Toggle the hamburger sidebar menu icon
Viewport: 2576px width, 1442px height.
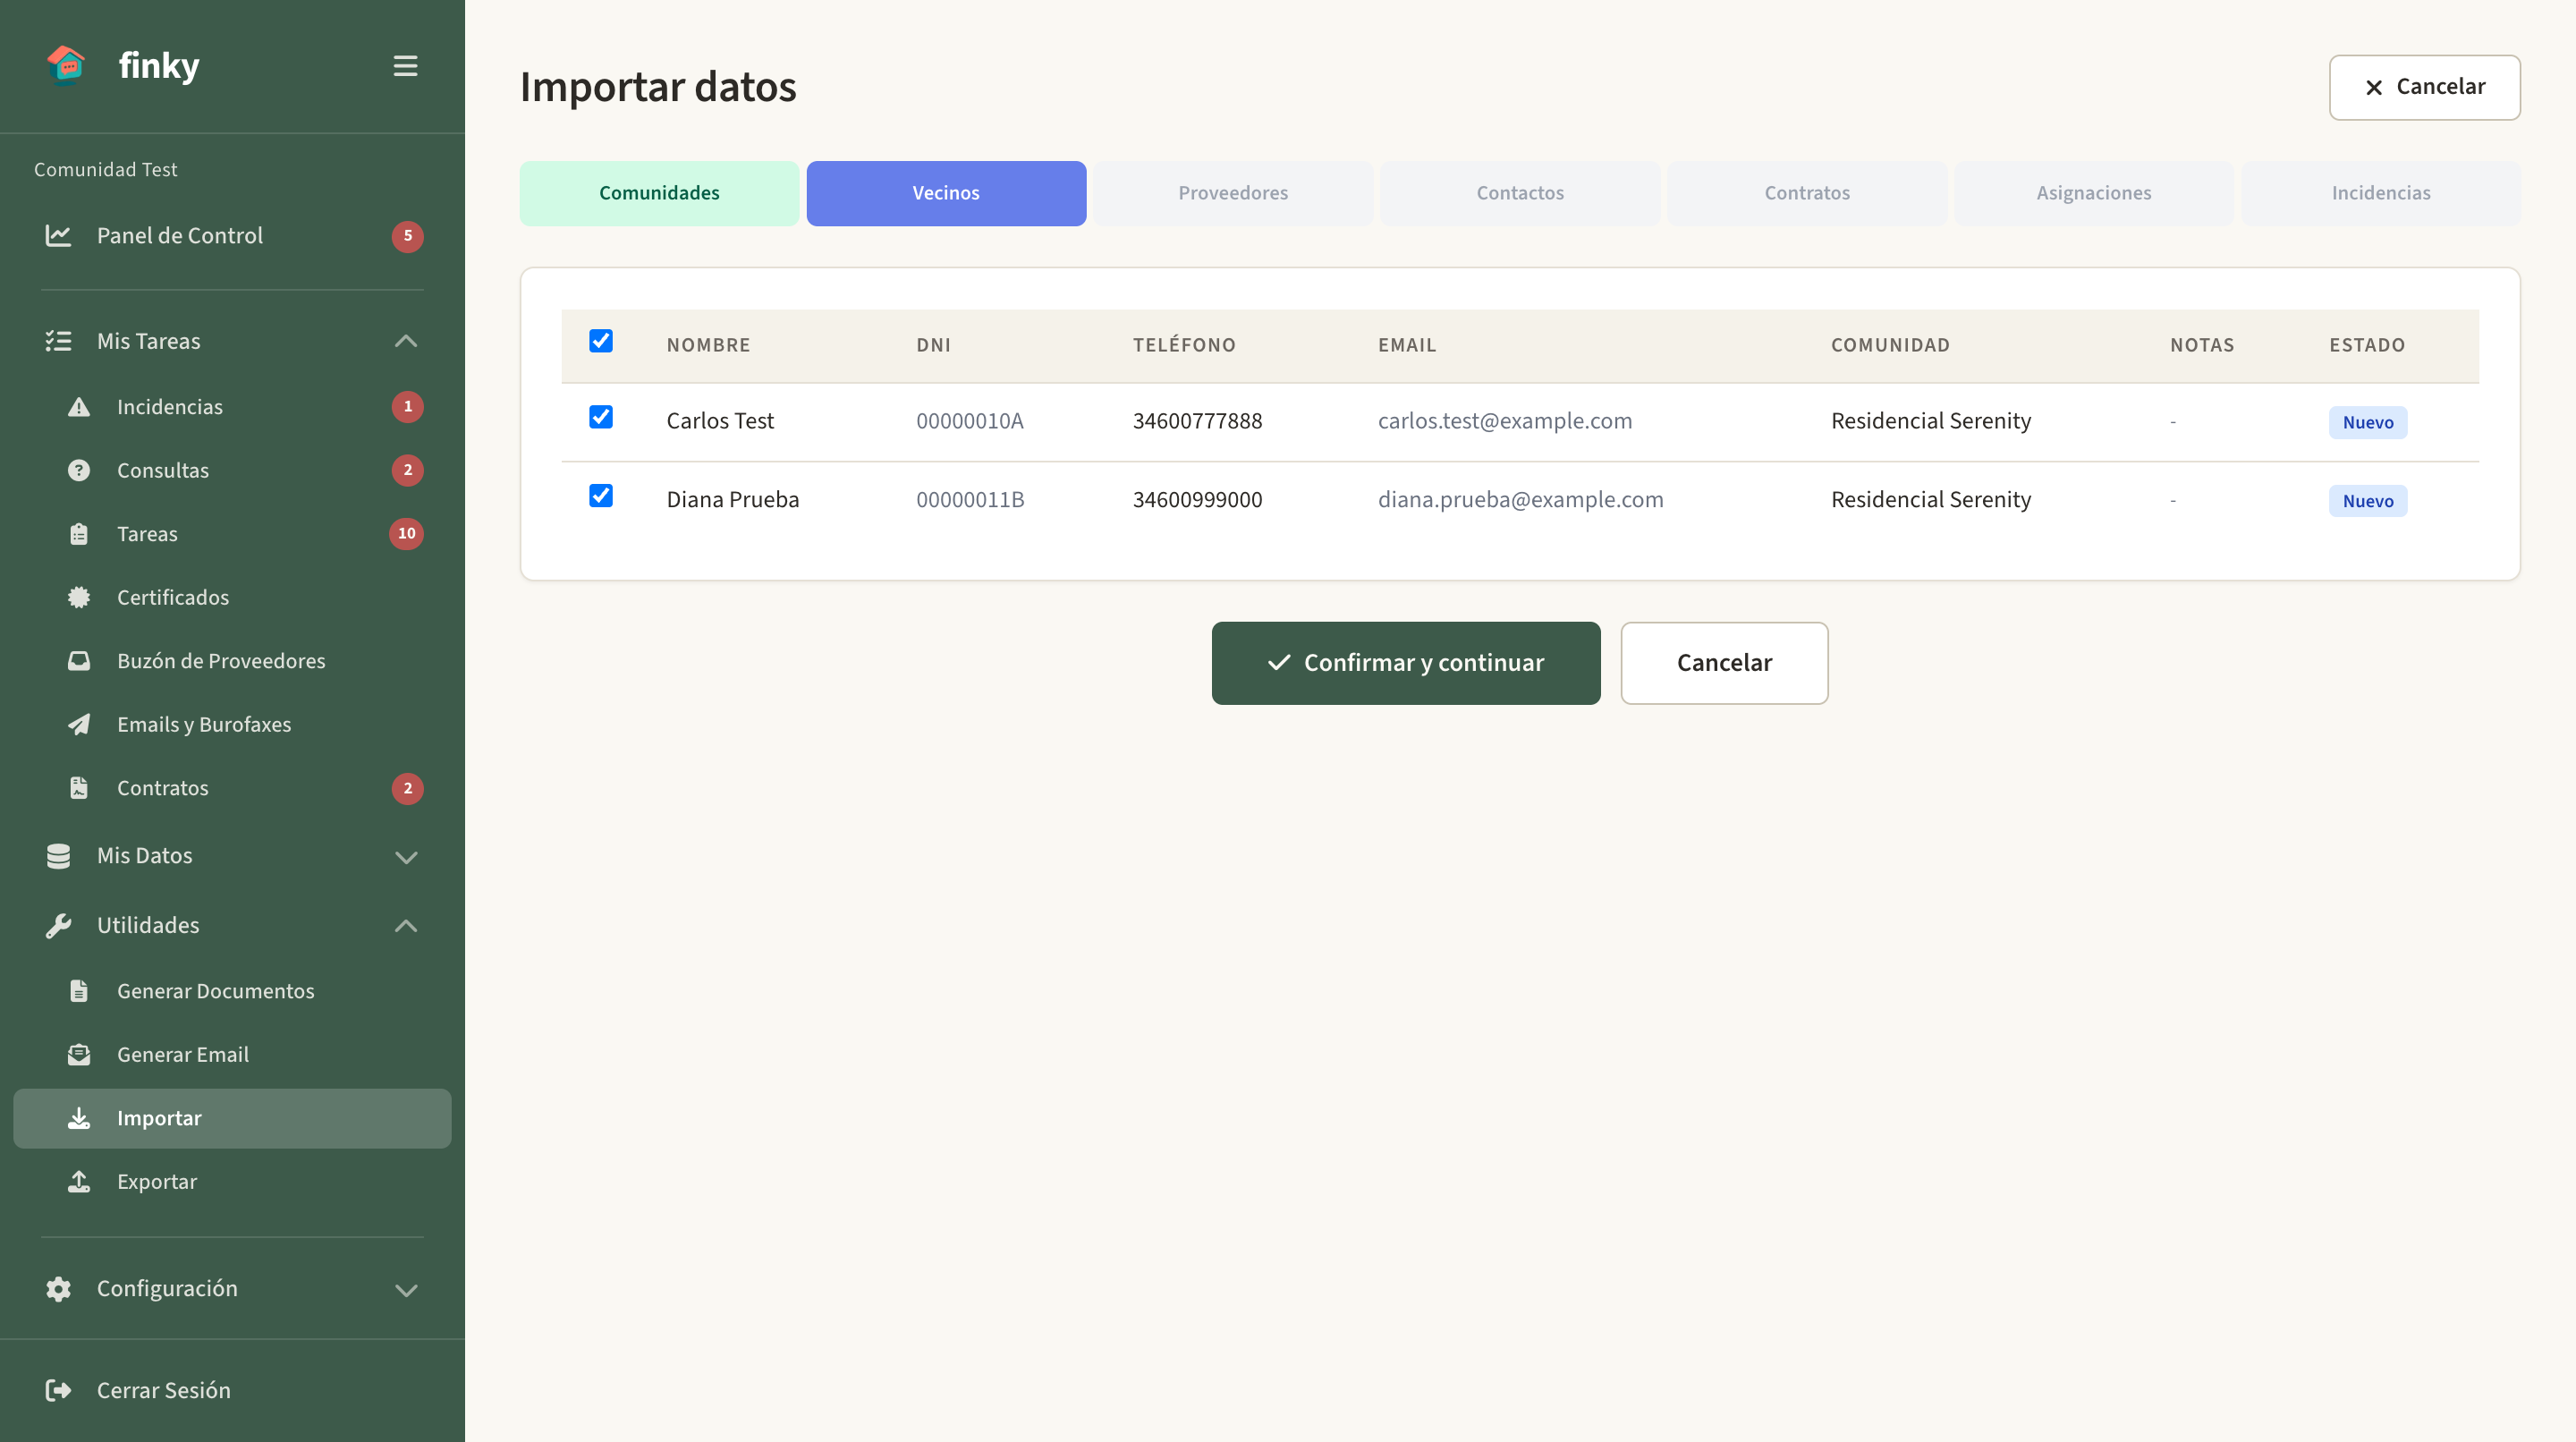[405, 66]
